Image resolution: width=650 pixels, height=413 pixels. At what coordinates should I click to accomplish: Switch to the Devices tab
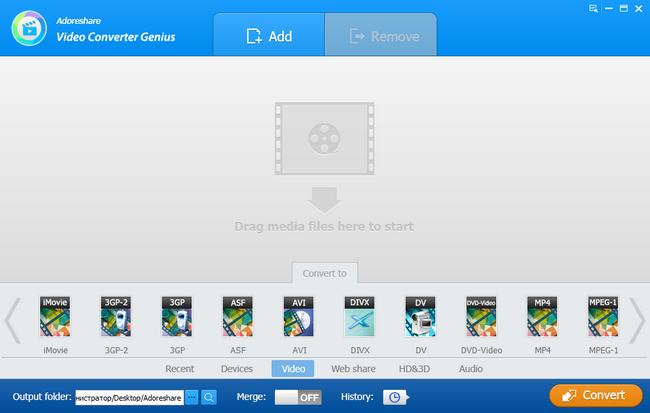237,369
